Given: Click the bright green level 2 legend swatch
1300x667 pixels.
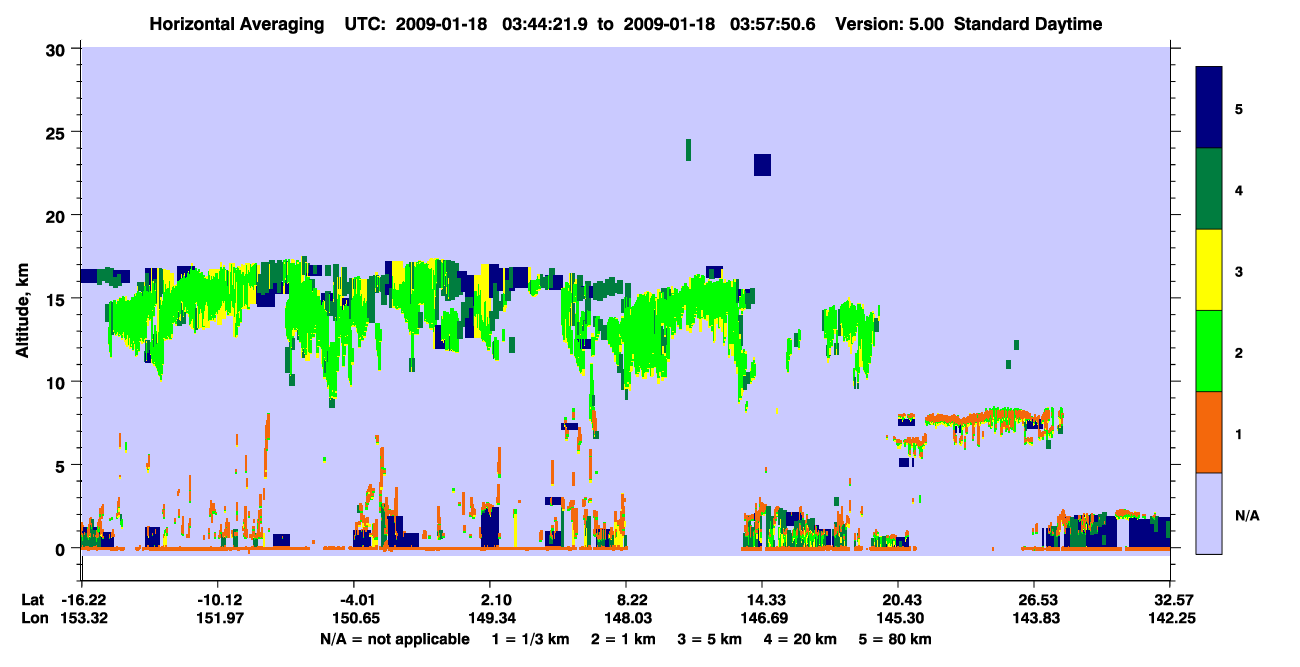Looking at the screenshot, I should pos(1209,351).
